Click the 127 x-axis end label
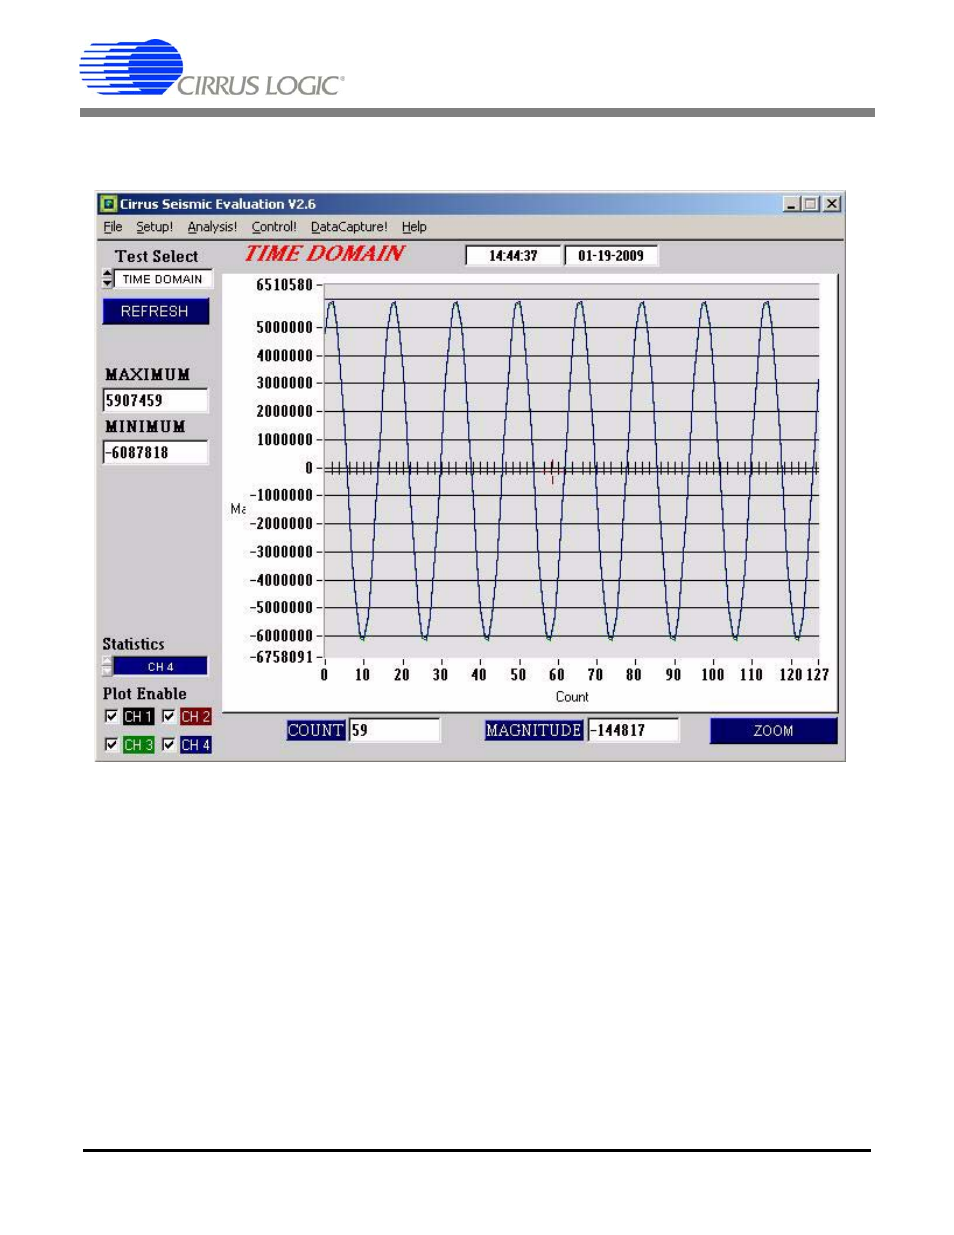The height and width of the screenshot is (1235, 954). 818,675
